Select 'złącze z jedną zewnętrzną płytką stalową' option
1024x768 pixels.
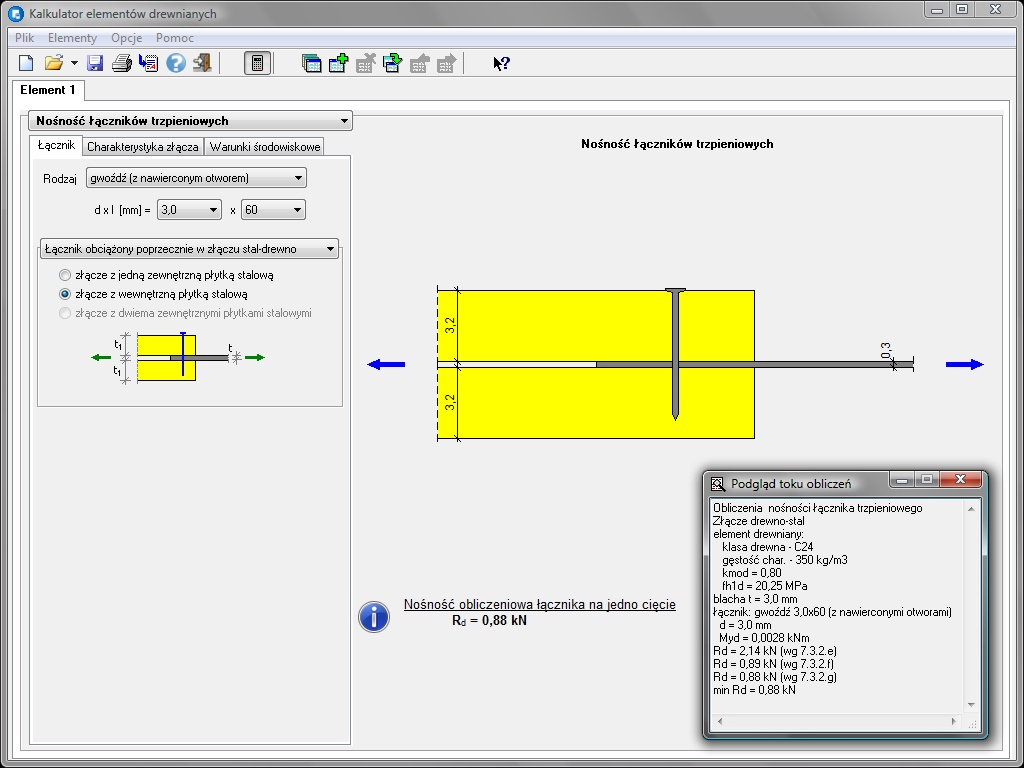coord(65,275)
